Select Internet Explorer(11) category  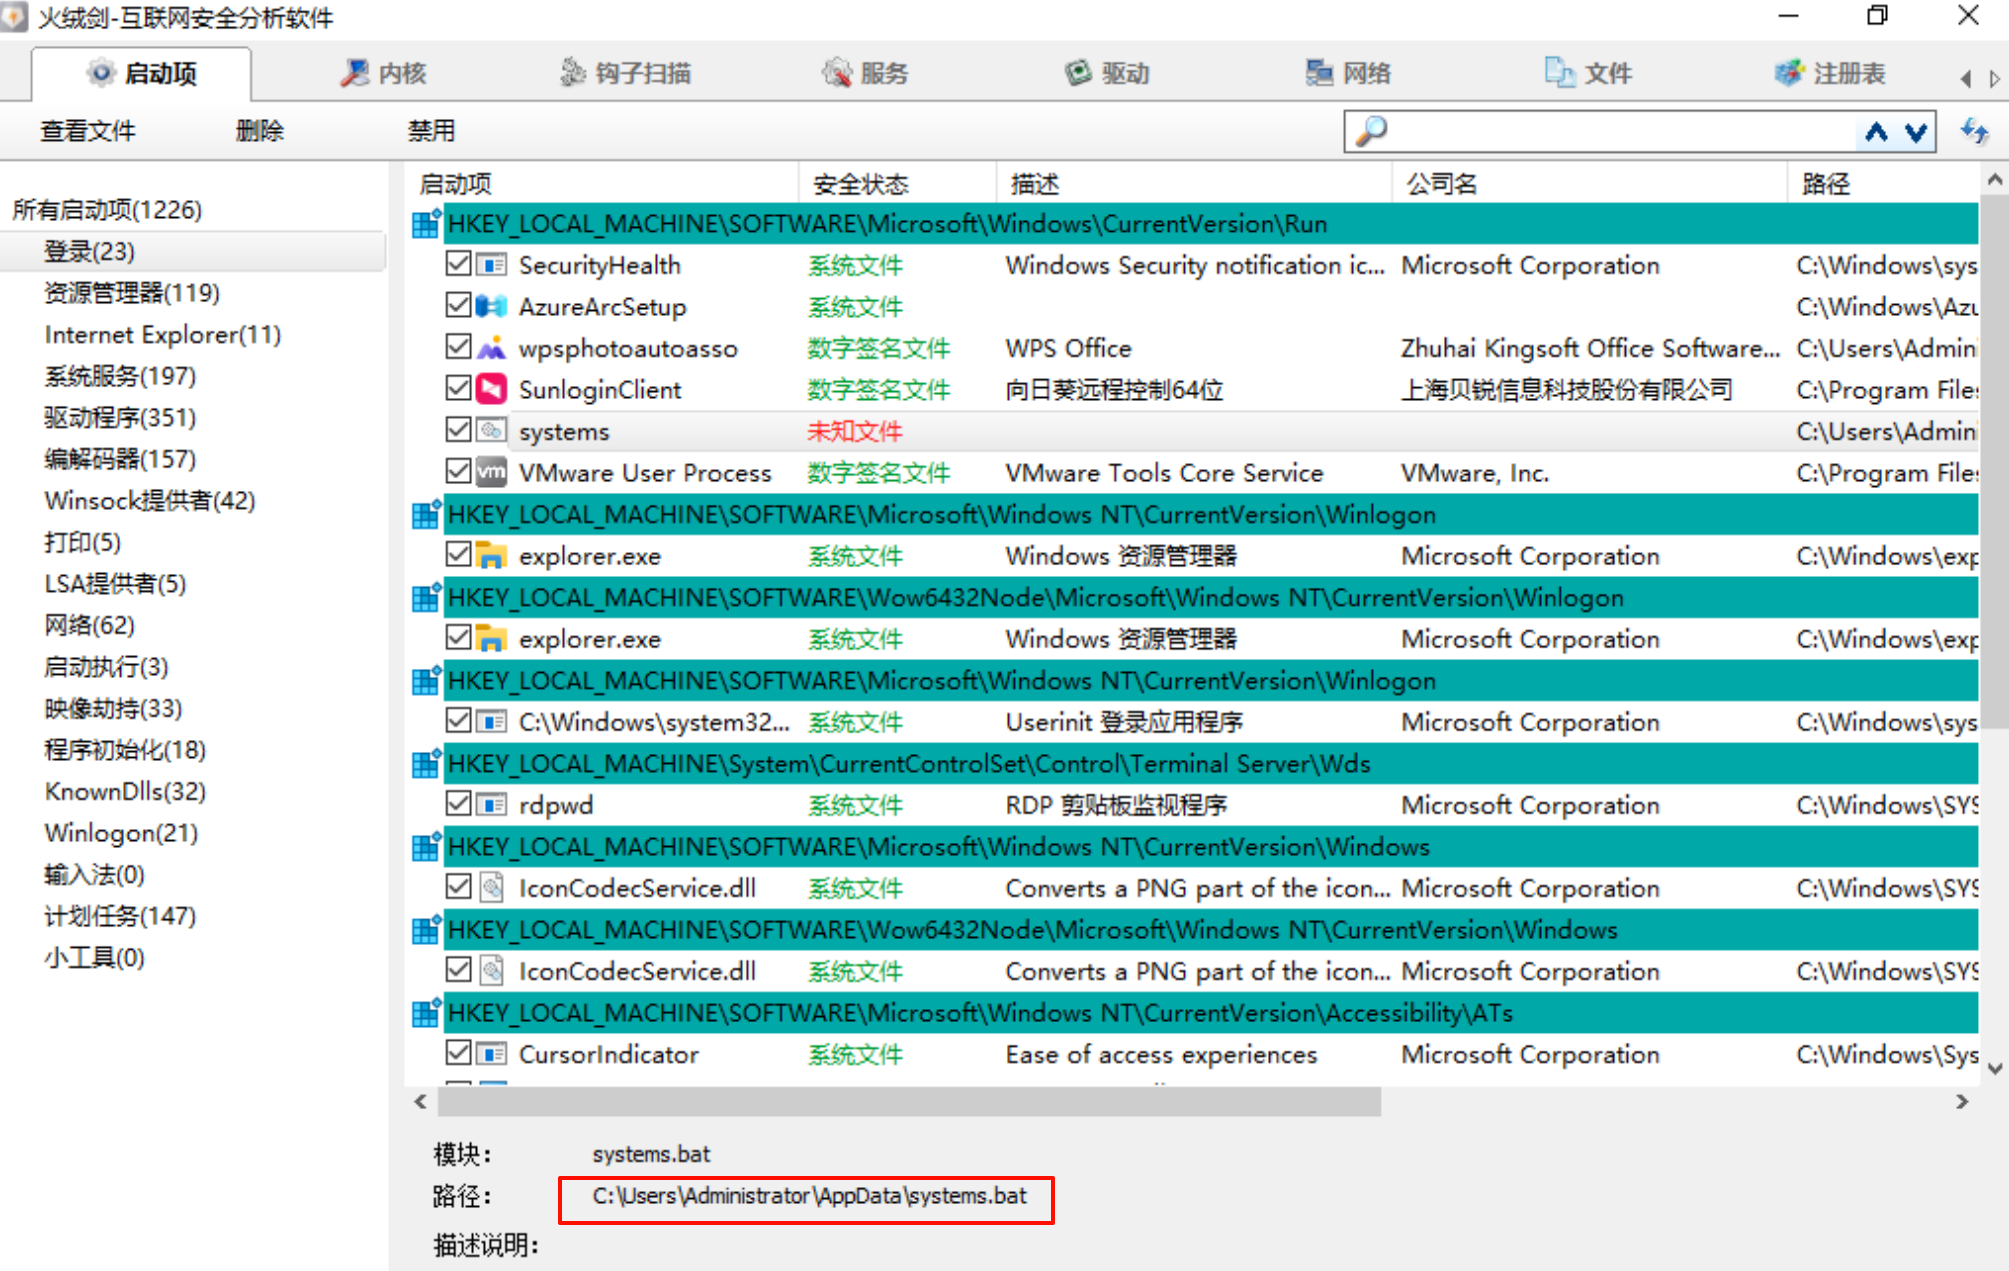click(163, 335)
